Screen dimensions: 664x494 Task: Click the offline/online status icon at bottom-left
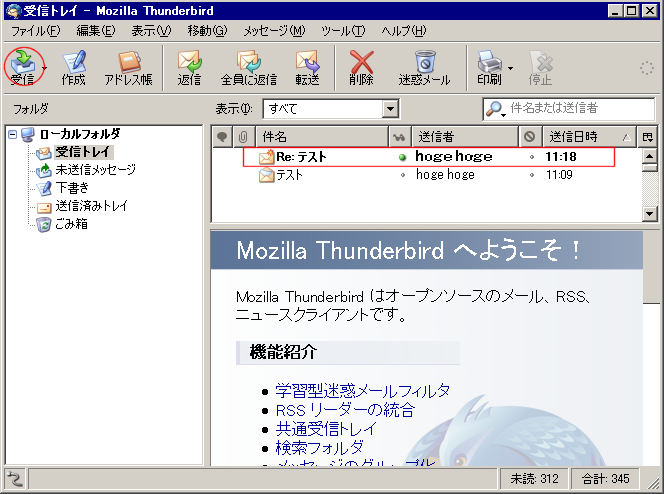point(14,479)
